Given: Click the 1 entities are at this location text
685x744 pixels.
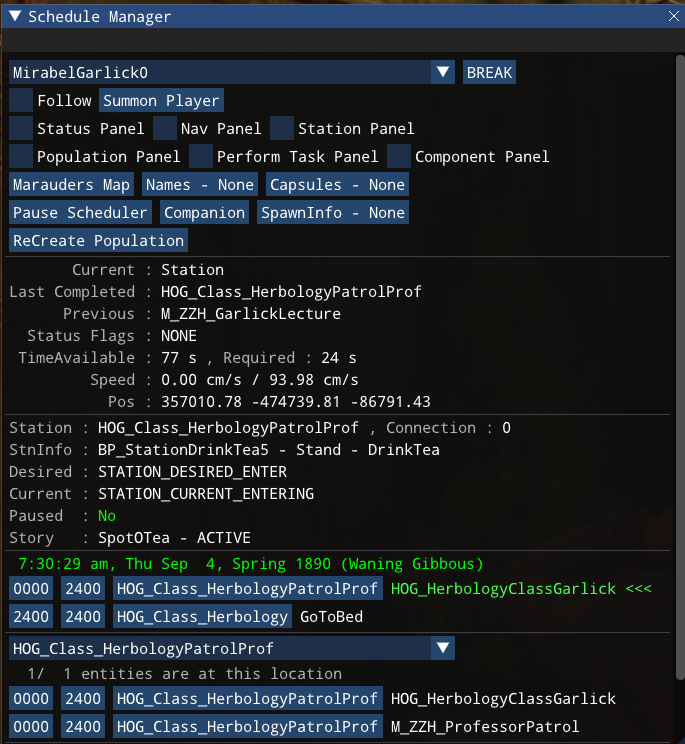Looking at the screenshot, I should coord(203,673).
